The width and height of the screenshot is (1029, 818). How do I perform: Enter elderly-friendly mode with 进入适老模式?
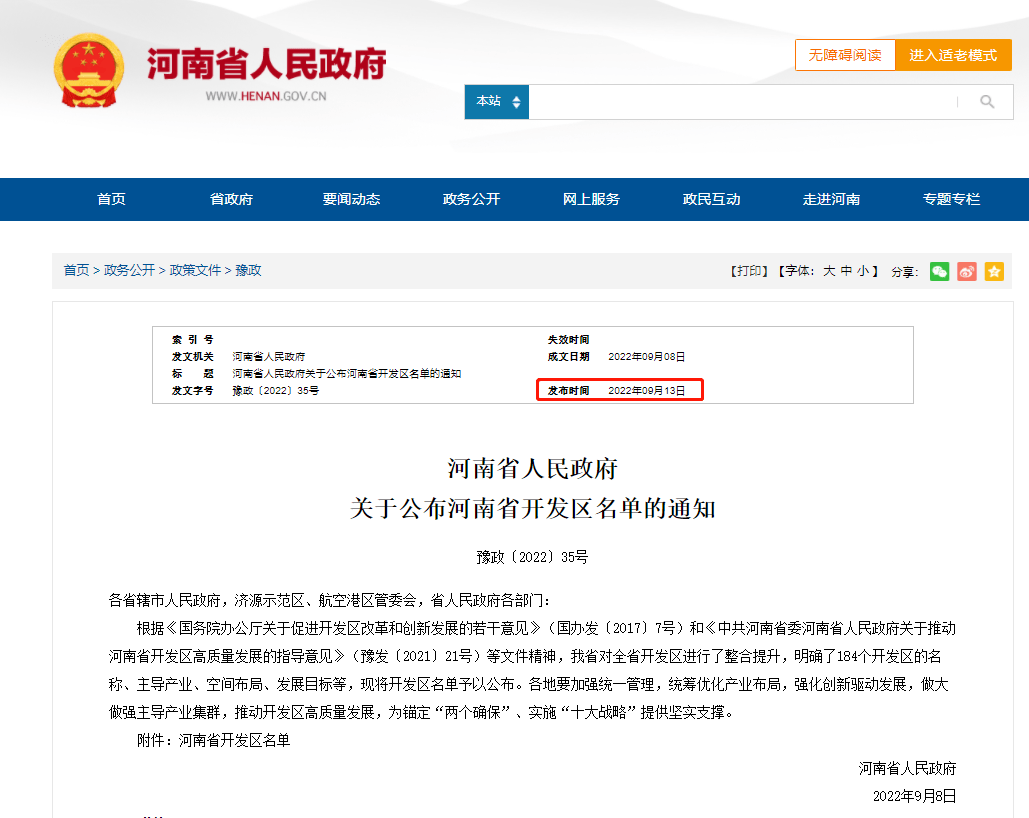tap(953, 55)
